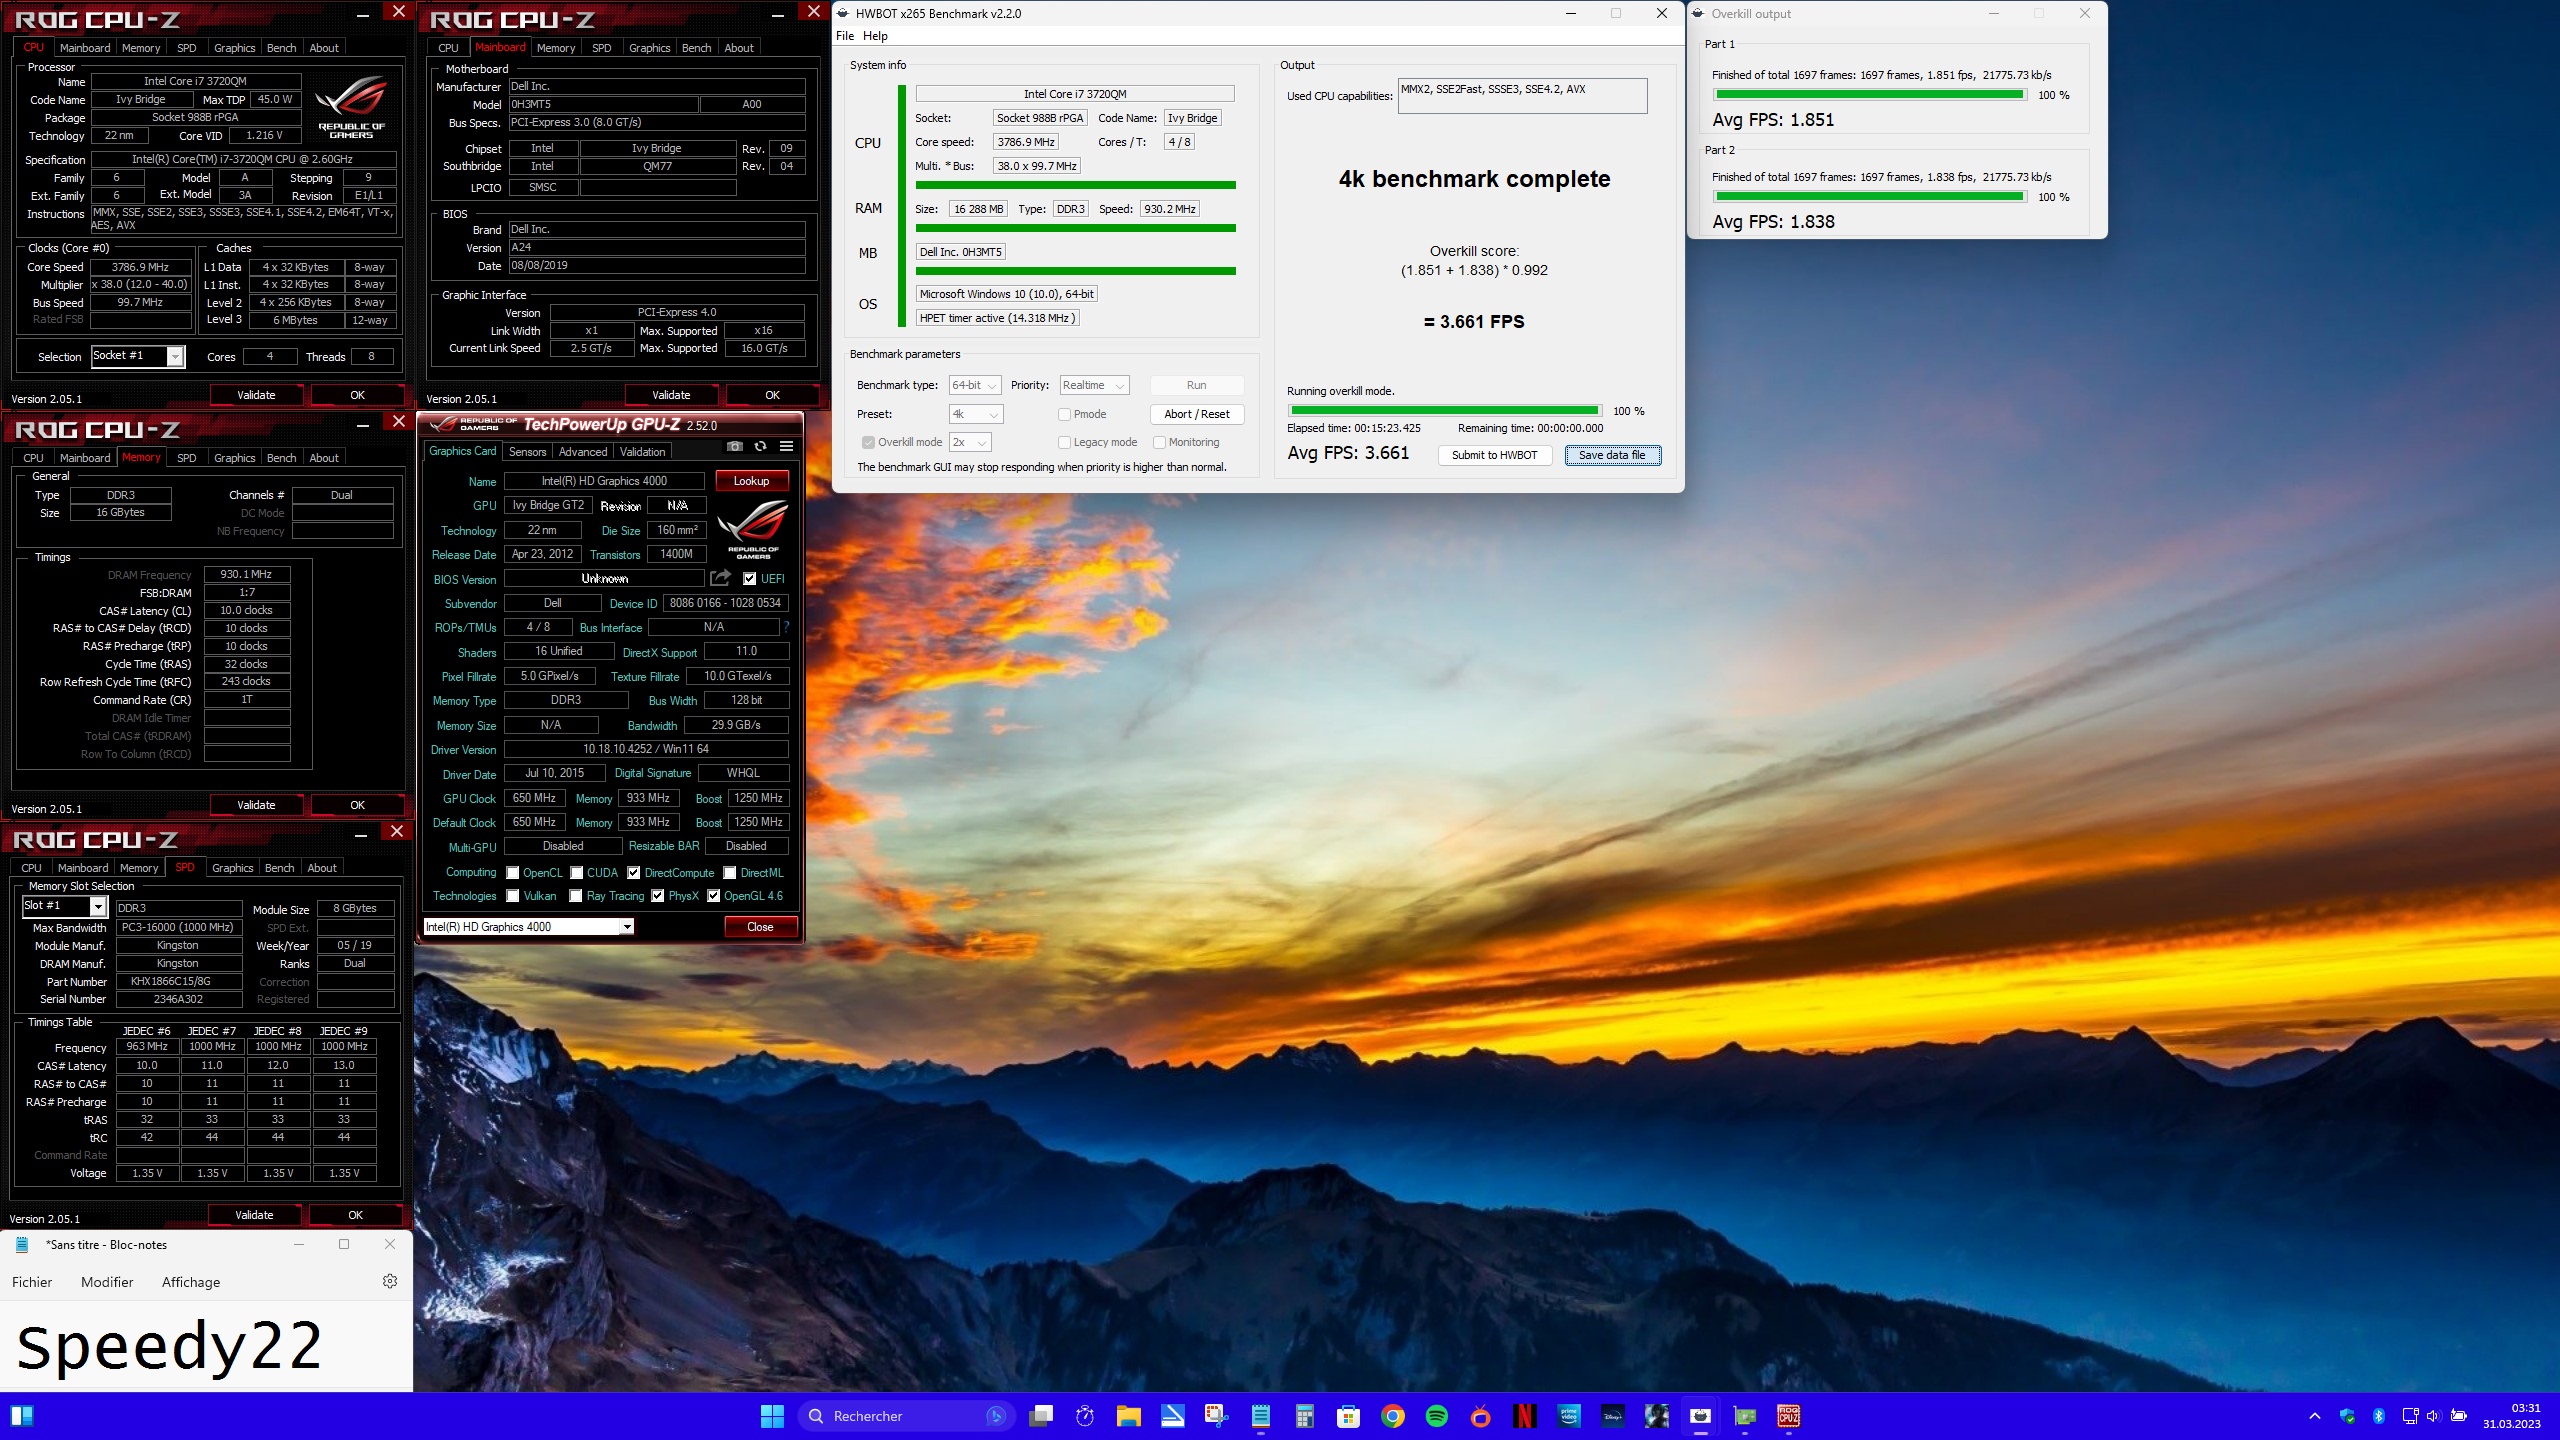
Task: Click Save data file
Action: coord(1612,455)
